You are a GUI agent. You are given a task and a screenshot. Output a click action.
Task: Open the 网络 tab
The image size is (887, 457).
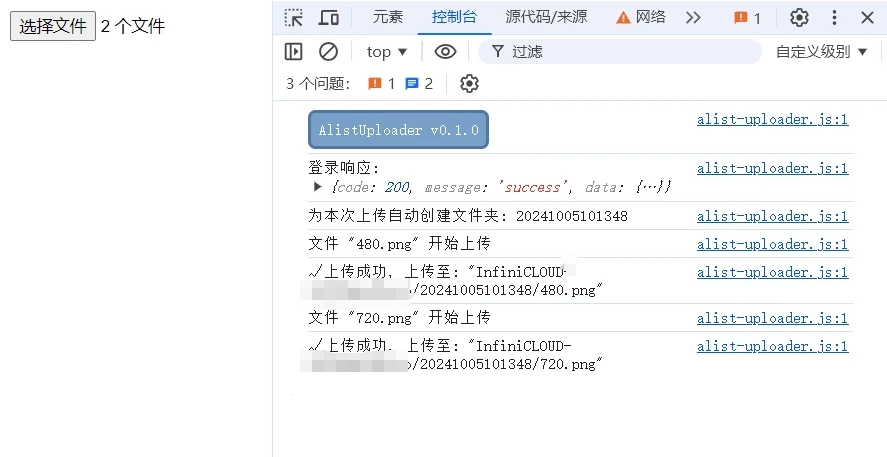[x=640, y=17]
